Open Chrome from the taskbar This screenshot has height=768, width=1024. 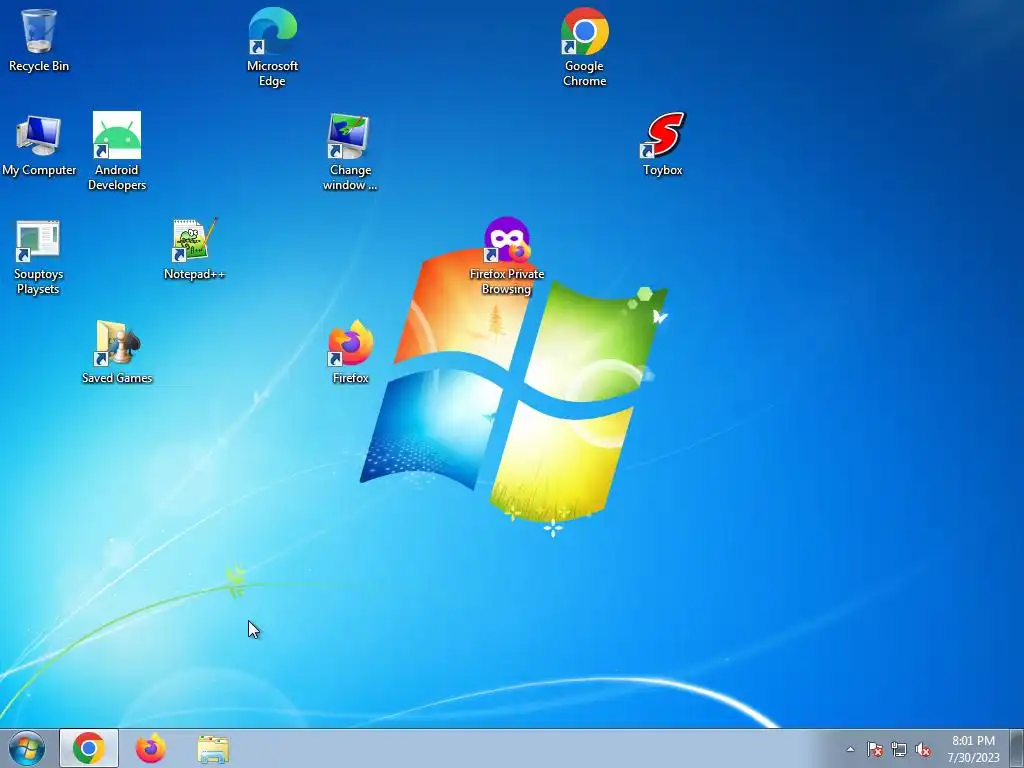point(89,748)
